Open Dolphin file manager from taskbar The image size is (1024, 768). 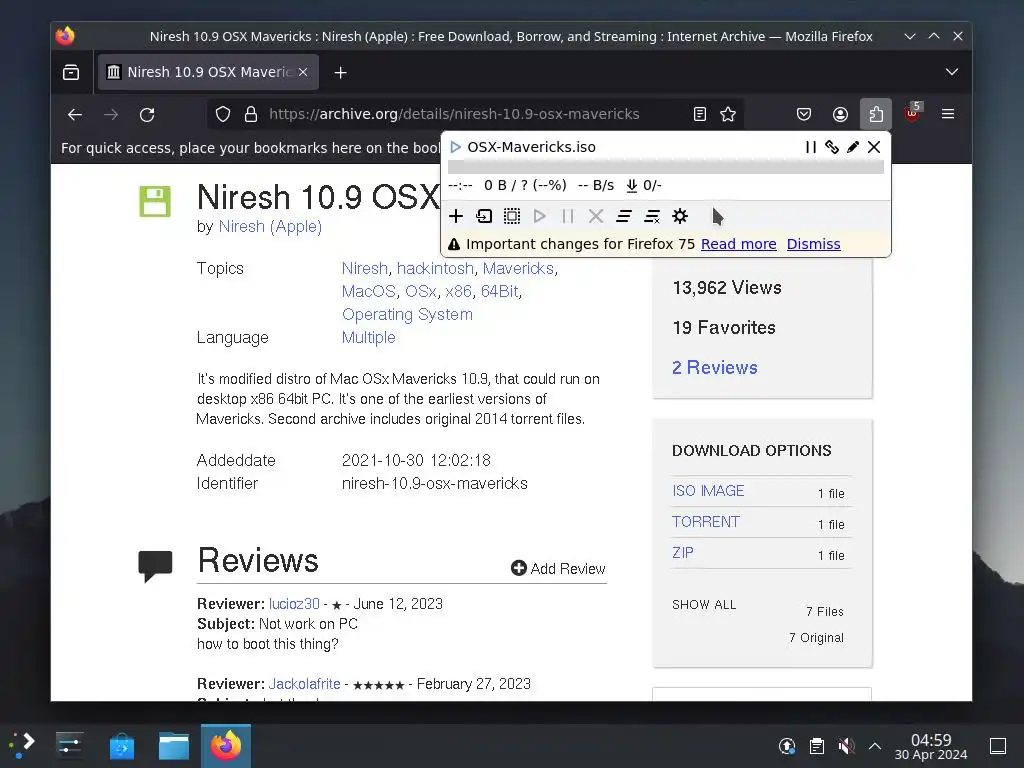coord(174,746)
